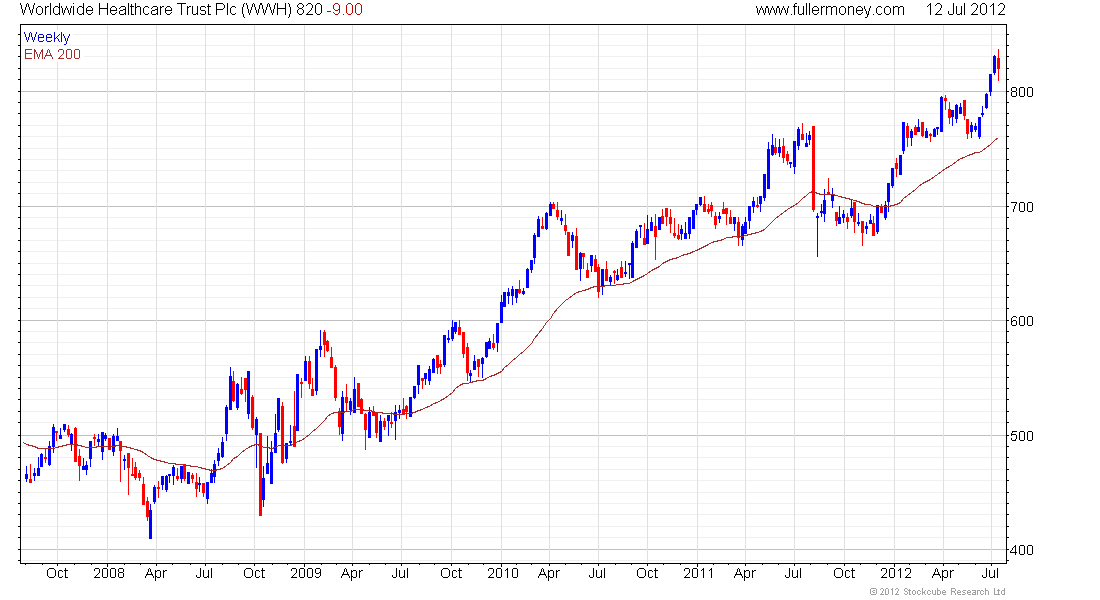Click the 600 price axis label
This screenshot has width=1100, height=600.
click(1022, 321)
